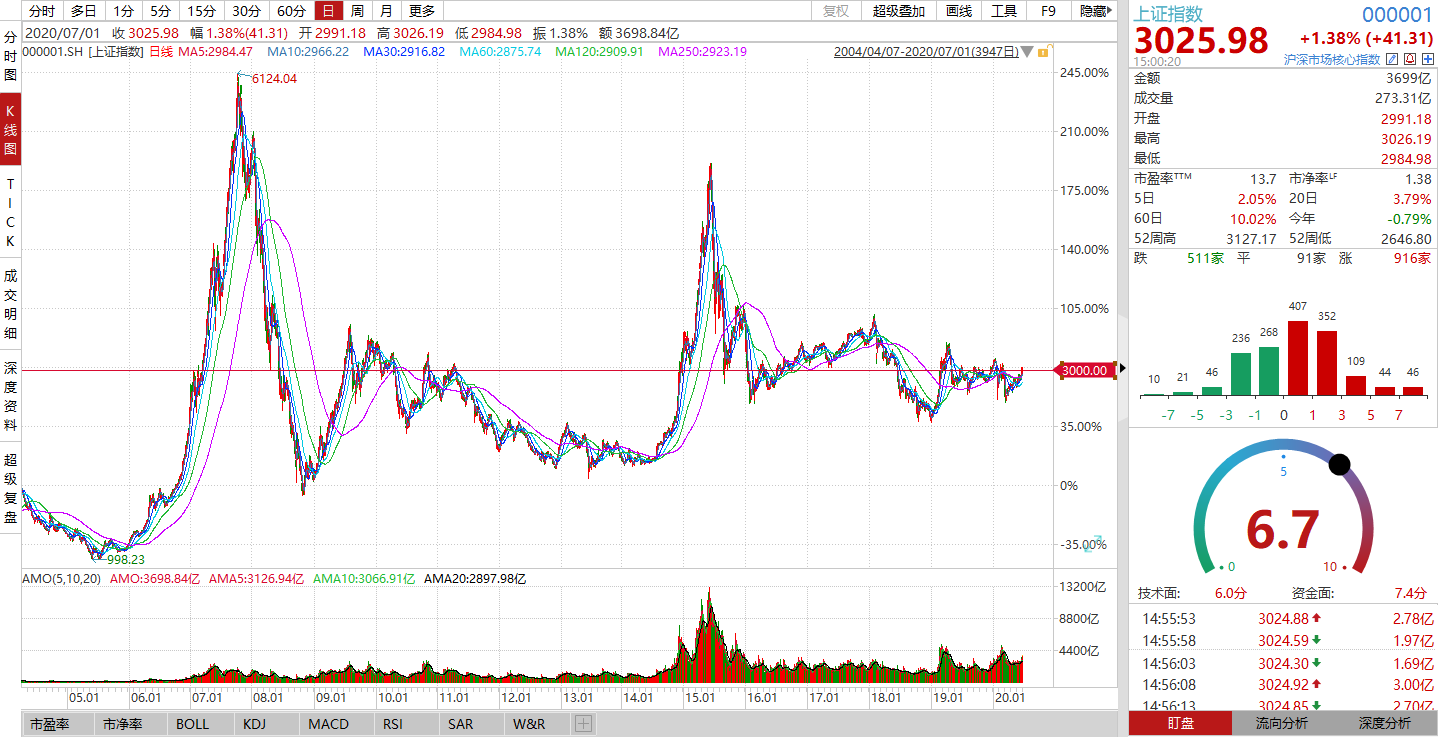Click the small watermark icon at chart bottom-right
1438x737 pixels.
pyautogui.click(x=1097, y=539)
